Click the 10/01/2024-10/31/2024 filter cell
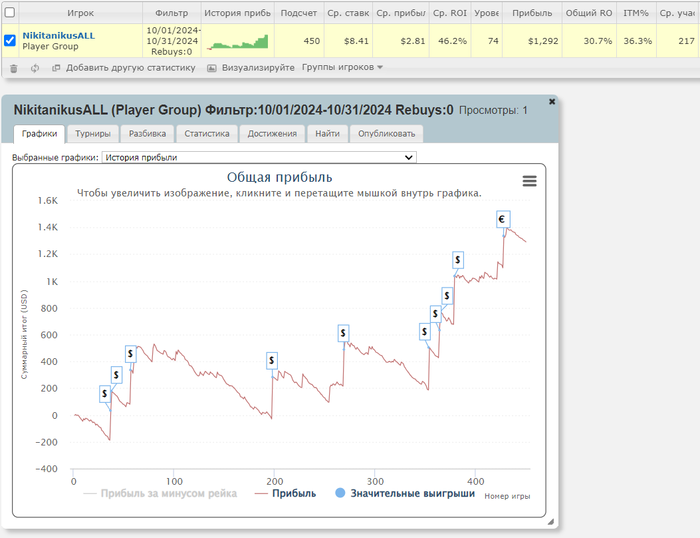The height and width of the screenshot is (538, 700). 172,41
